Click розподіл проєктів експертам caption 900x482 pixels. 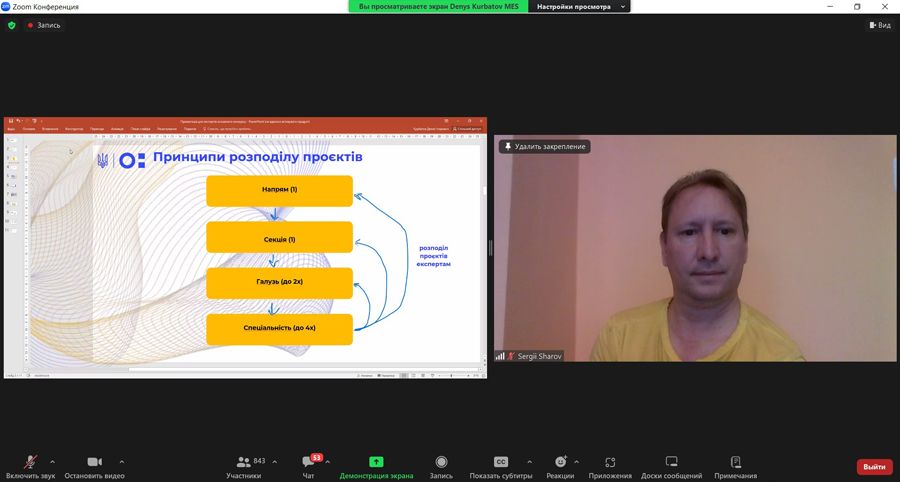[433, 256]
